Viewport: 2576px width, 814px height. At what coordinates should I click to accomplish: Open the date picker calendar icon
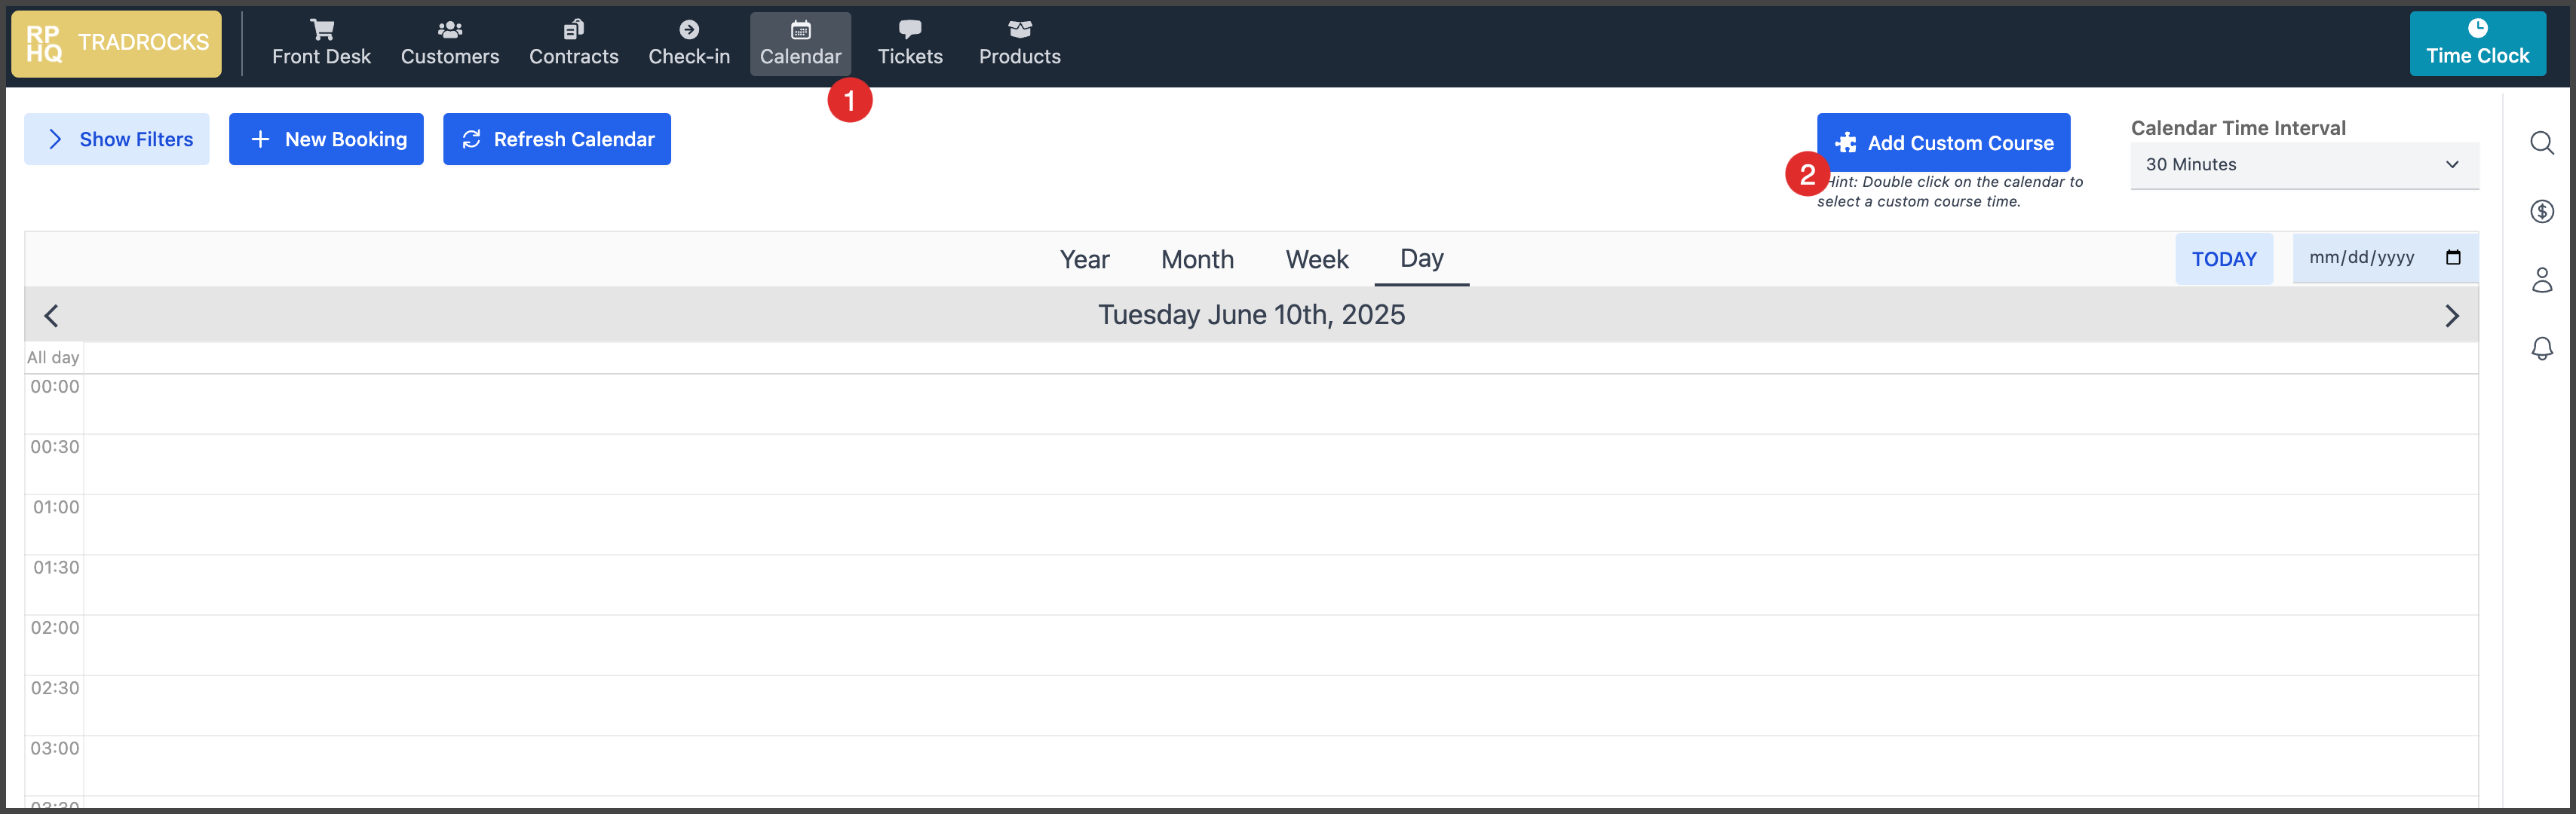pyautogui.click(x=2453, y=258)
